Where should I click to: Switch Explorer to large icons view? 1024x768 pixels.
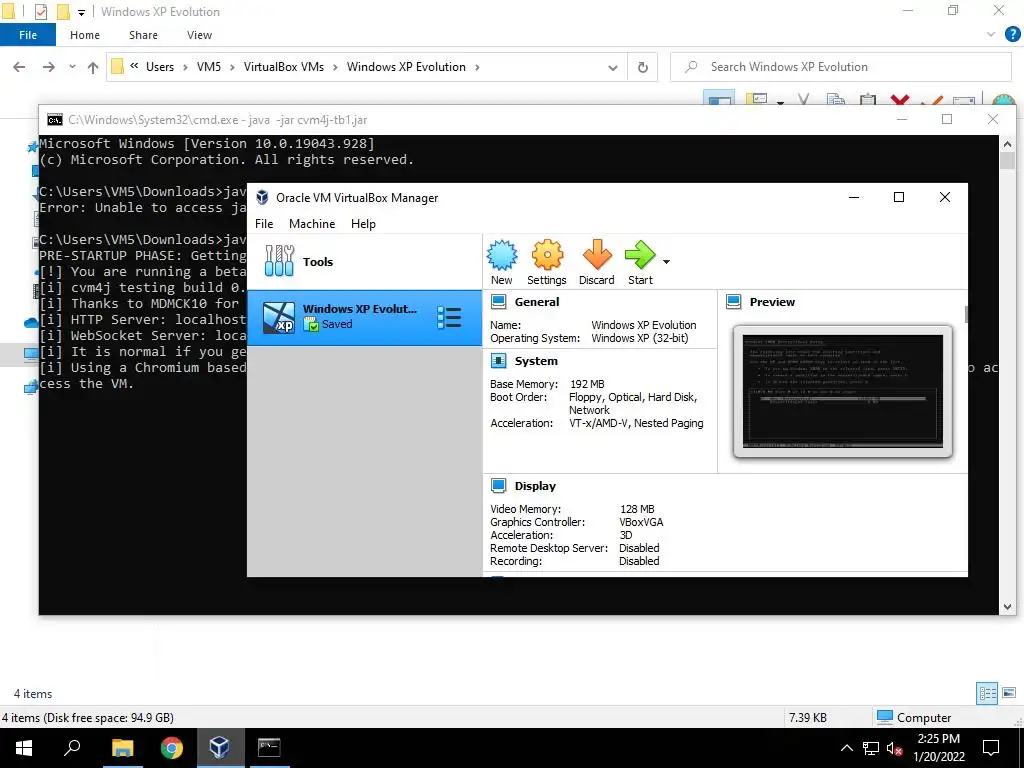1009,693
